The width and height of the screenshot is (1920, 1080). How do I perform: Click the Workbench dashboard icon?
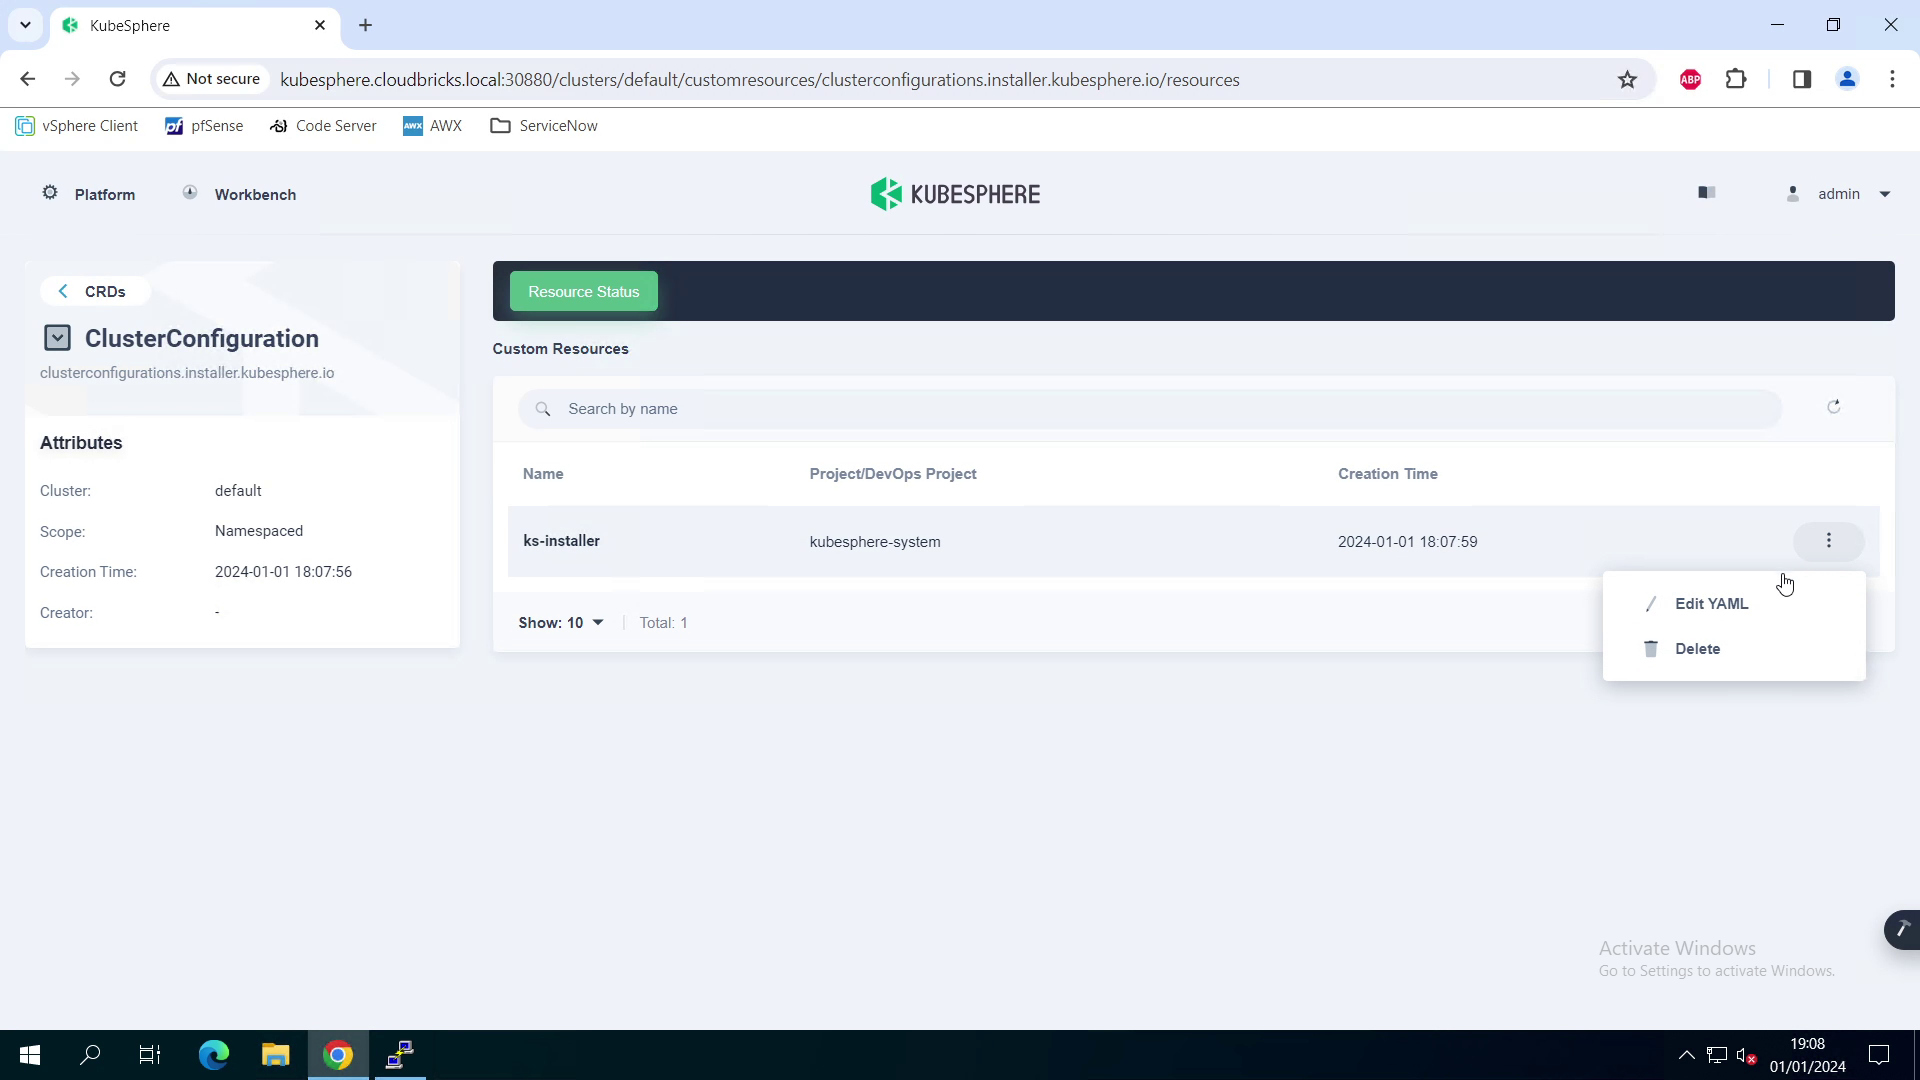(x=190, y=193)
